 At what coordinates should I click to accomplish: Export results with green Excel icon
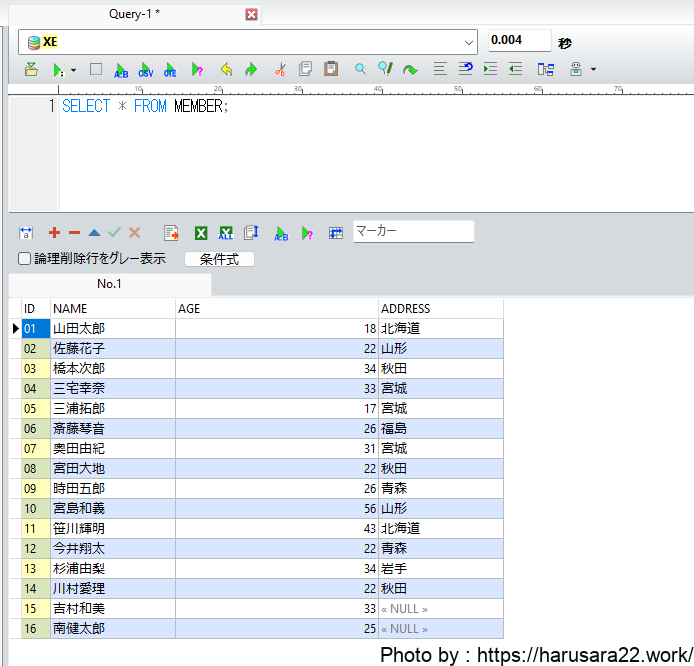201,232
